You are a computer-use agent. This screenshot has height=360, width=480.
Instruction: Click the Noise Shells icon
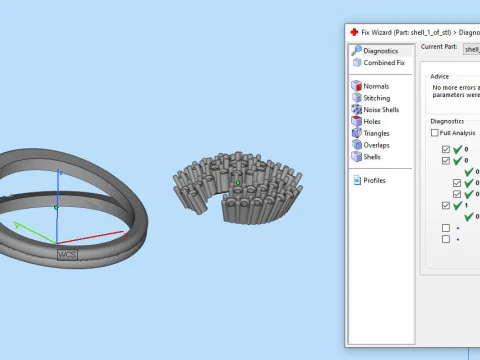pyautogui.click(x=357, y=109)
